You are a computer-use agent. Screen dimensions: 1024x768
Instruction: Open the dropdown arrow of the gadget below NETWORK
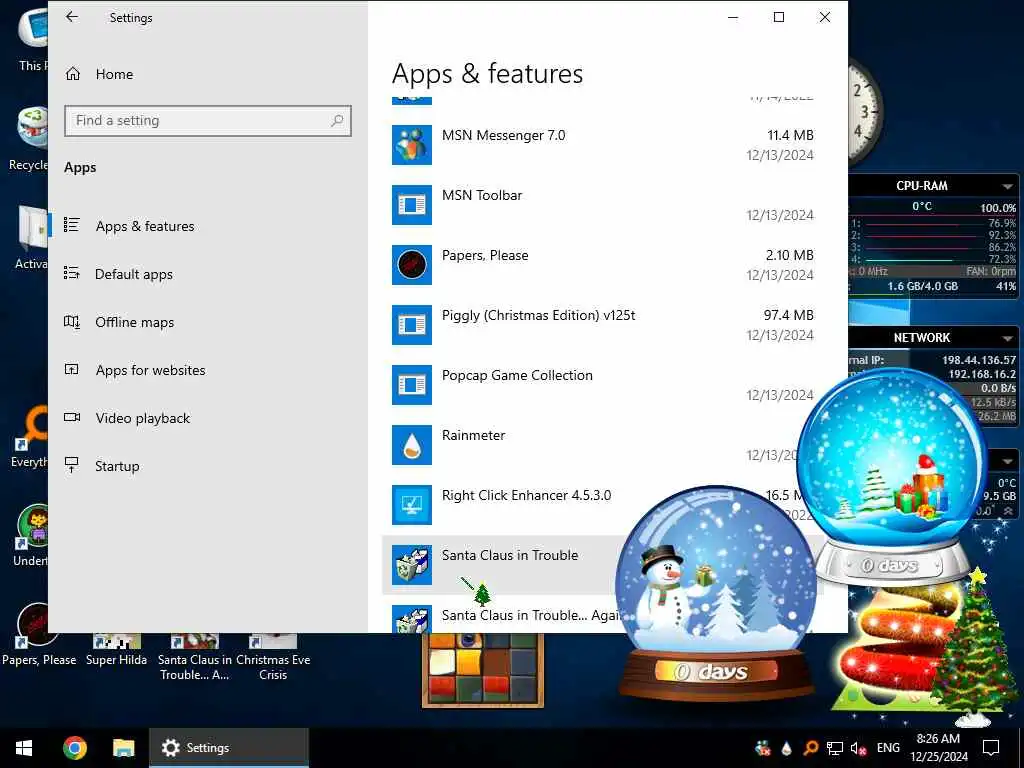coord(1008,461)
